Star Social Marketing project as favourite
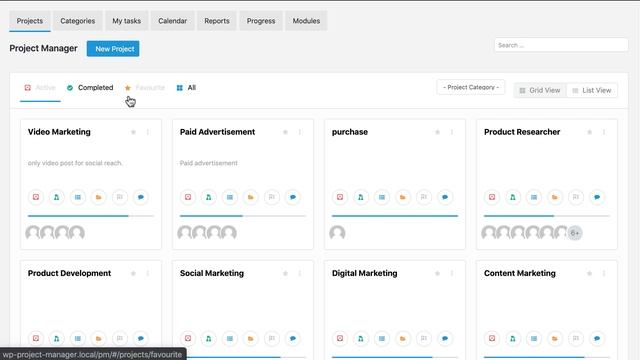 pyautogui.click(x=285, y=273)
